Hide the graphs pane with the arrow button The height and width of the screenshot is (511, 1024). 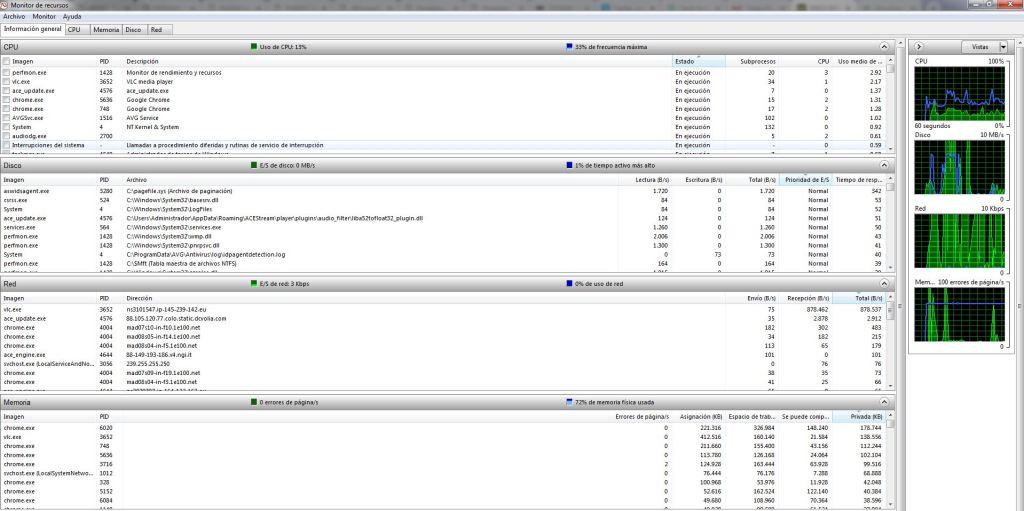[919, 46]
